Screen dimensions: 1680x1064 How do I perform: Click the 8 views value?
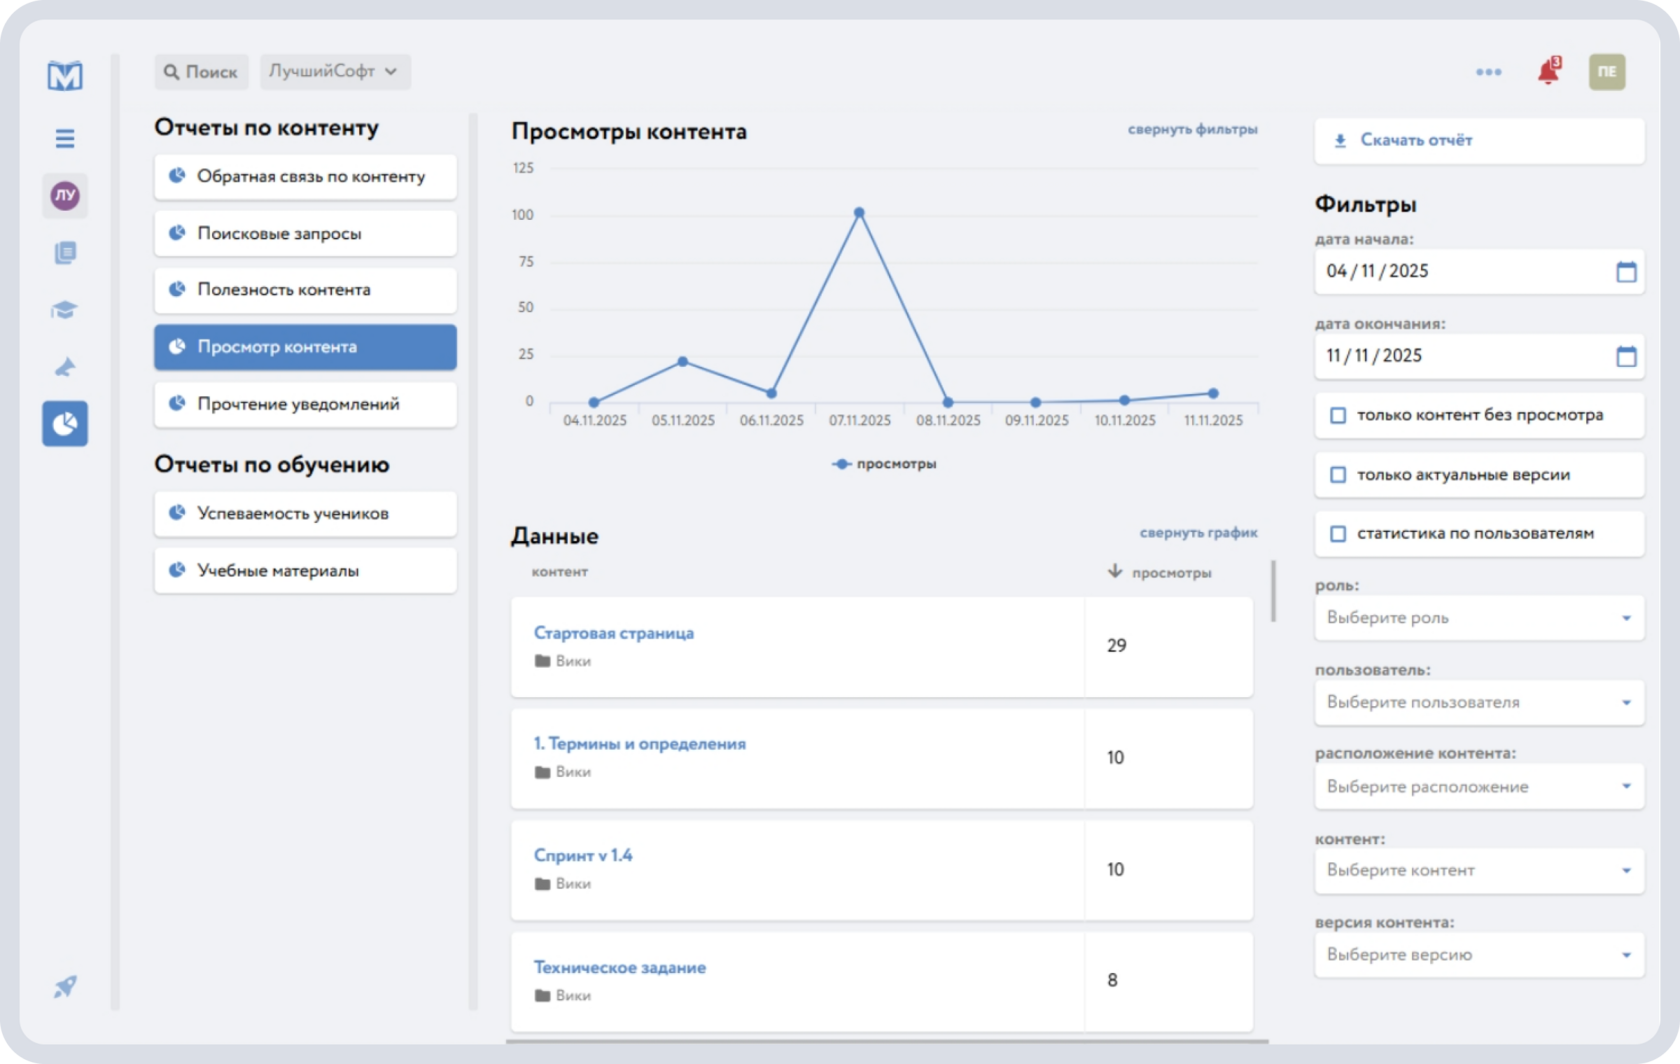[1112, 981]
